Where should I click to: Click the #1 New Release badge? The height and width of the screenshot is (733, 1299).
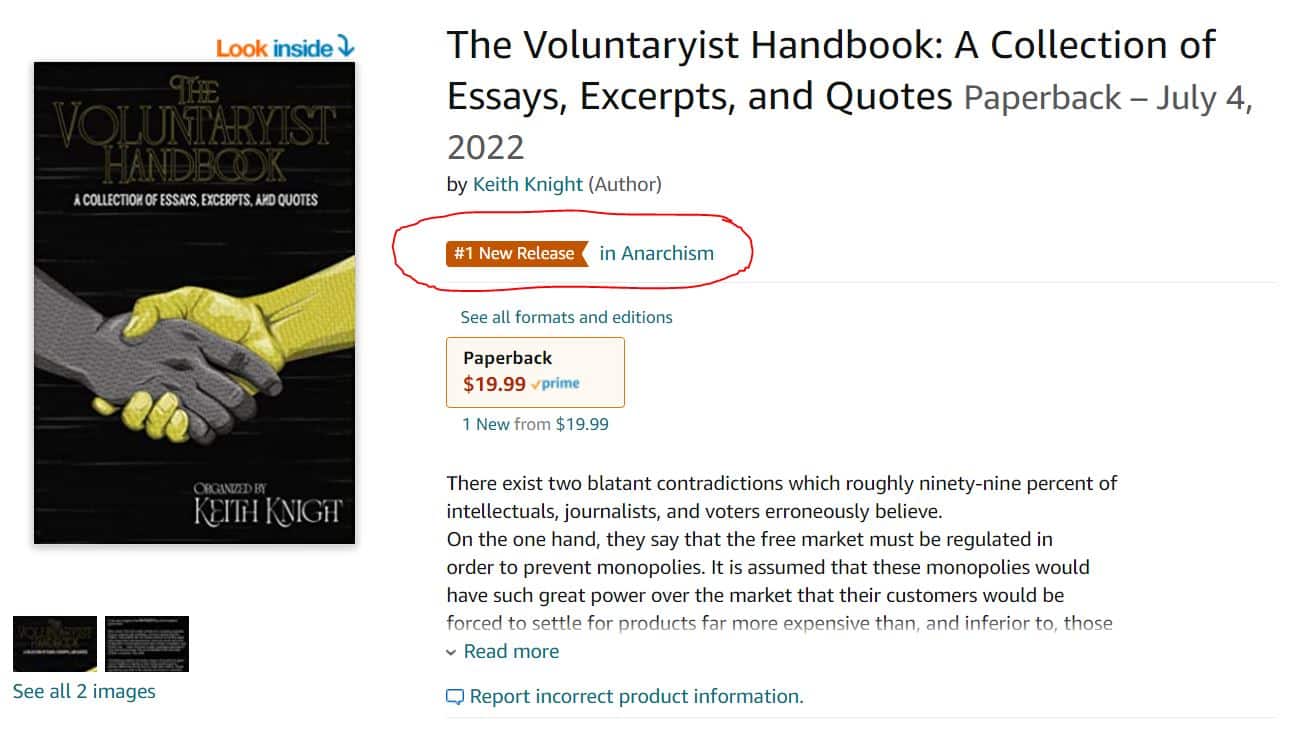click(x=515, y=253)
